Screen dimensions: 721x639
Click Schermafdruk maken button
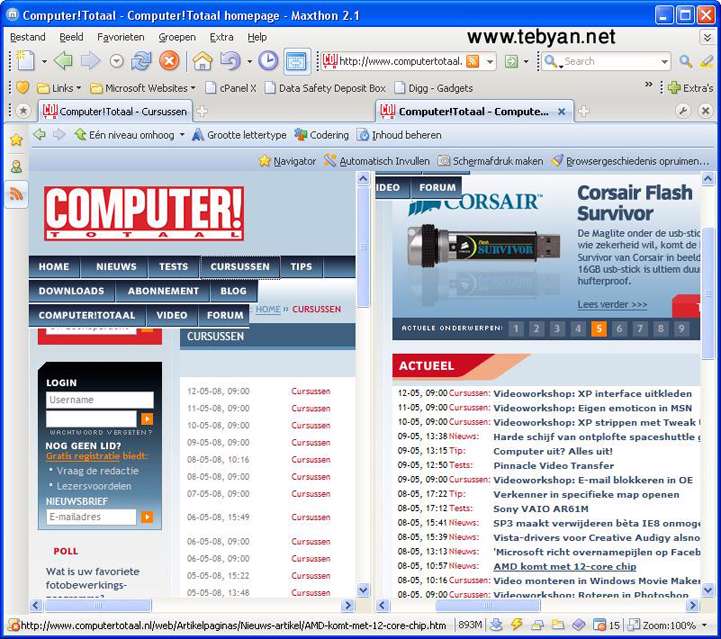click(490, 161)
